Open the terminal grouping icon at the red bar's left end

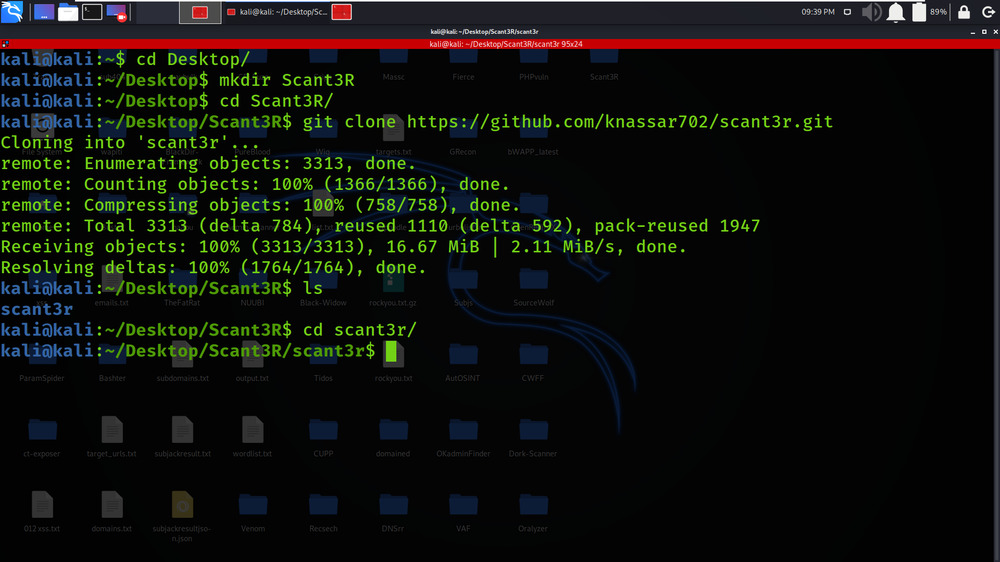click(5, 44)
